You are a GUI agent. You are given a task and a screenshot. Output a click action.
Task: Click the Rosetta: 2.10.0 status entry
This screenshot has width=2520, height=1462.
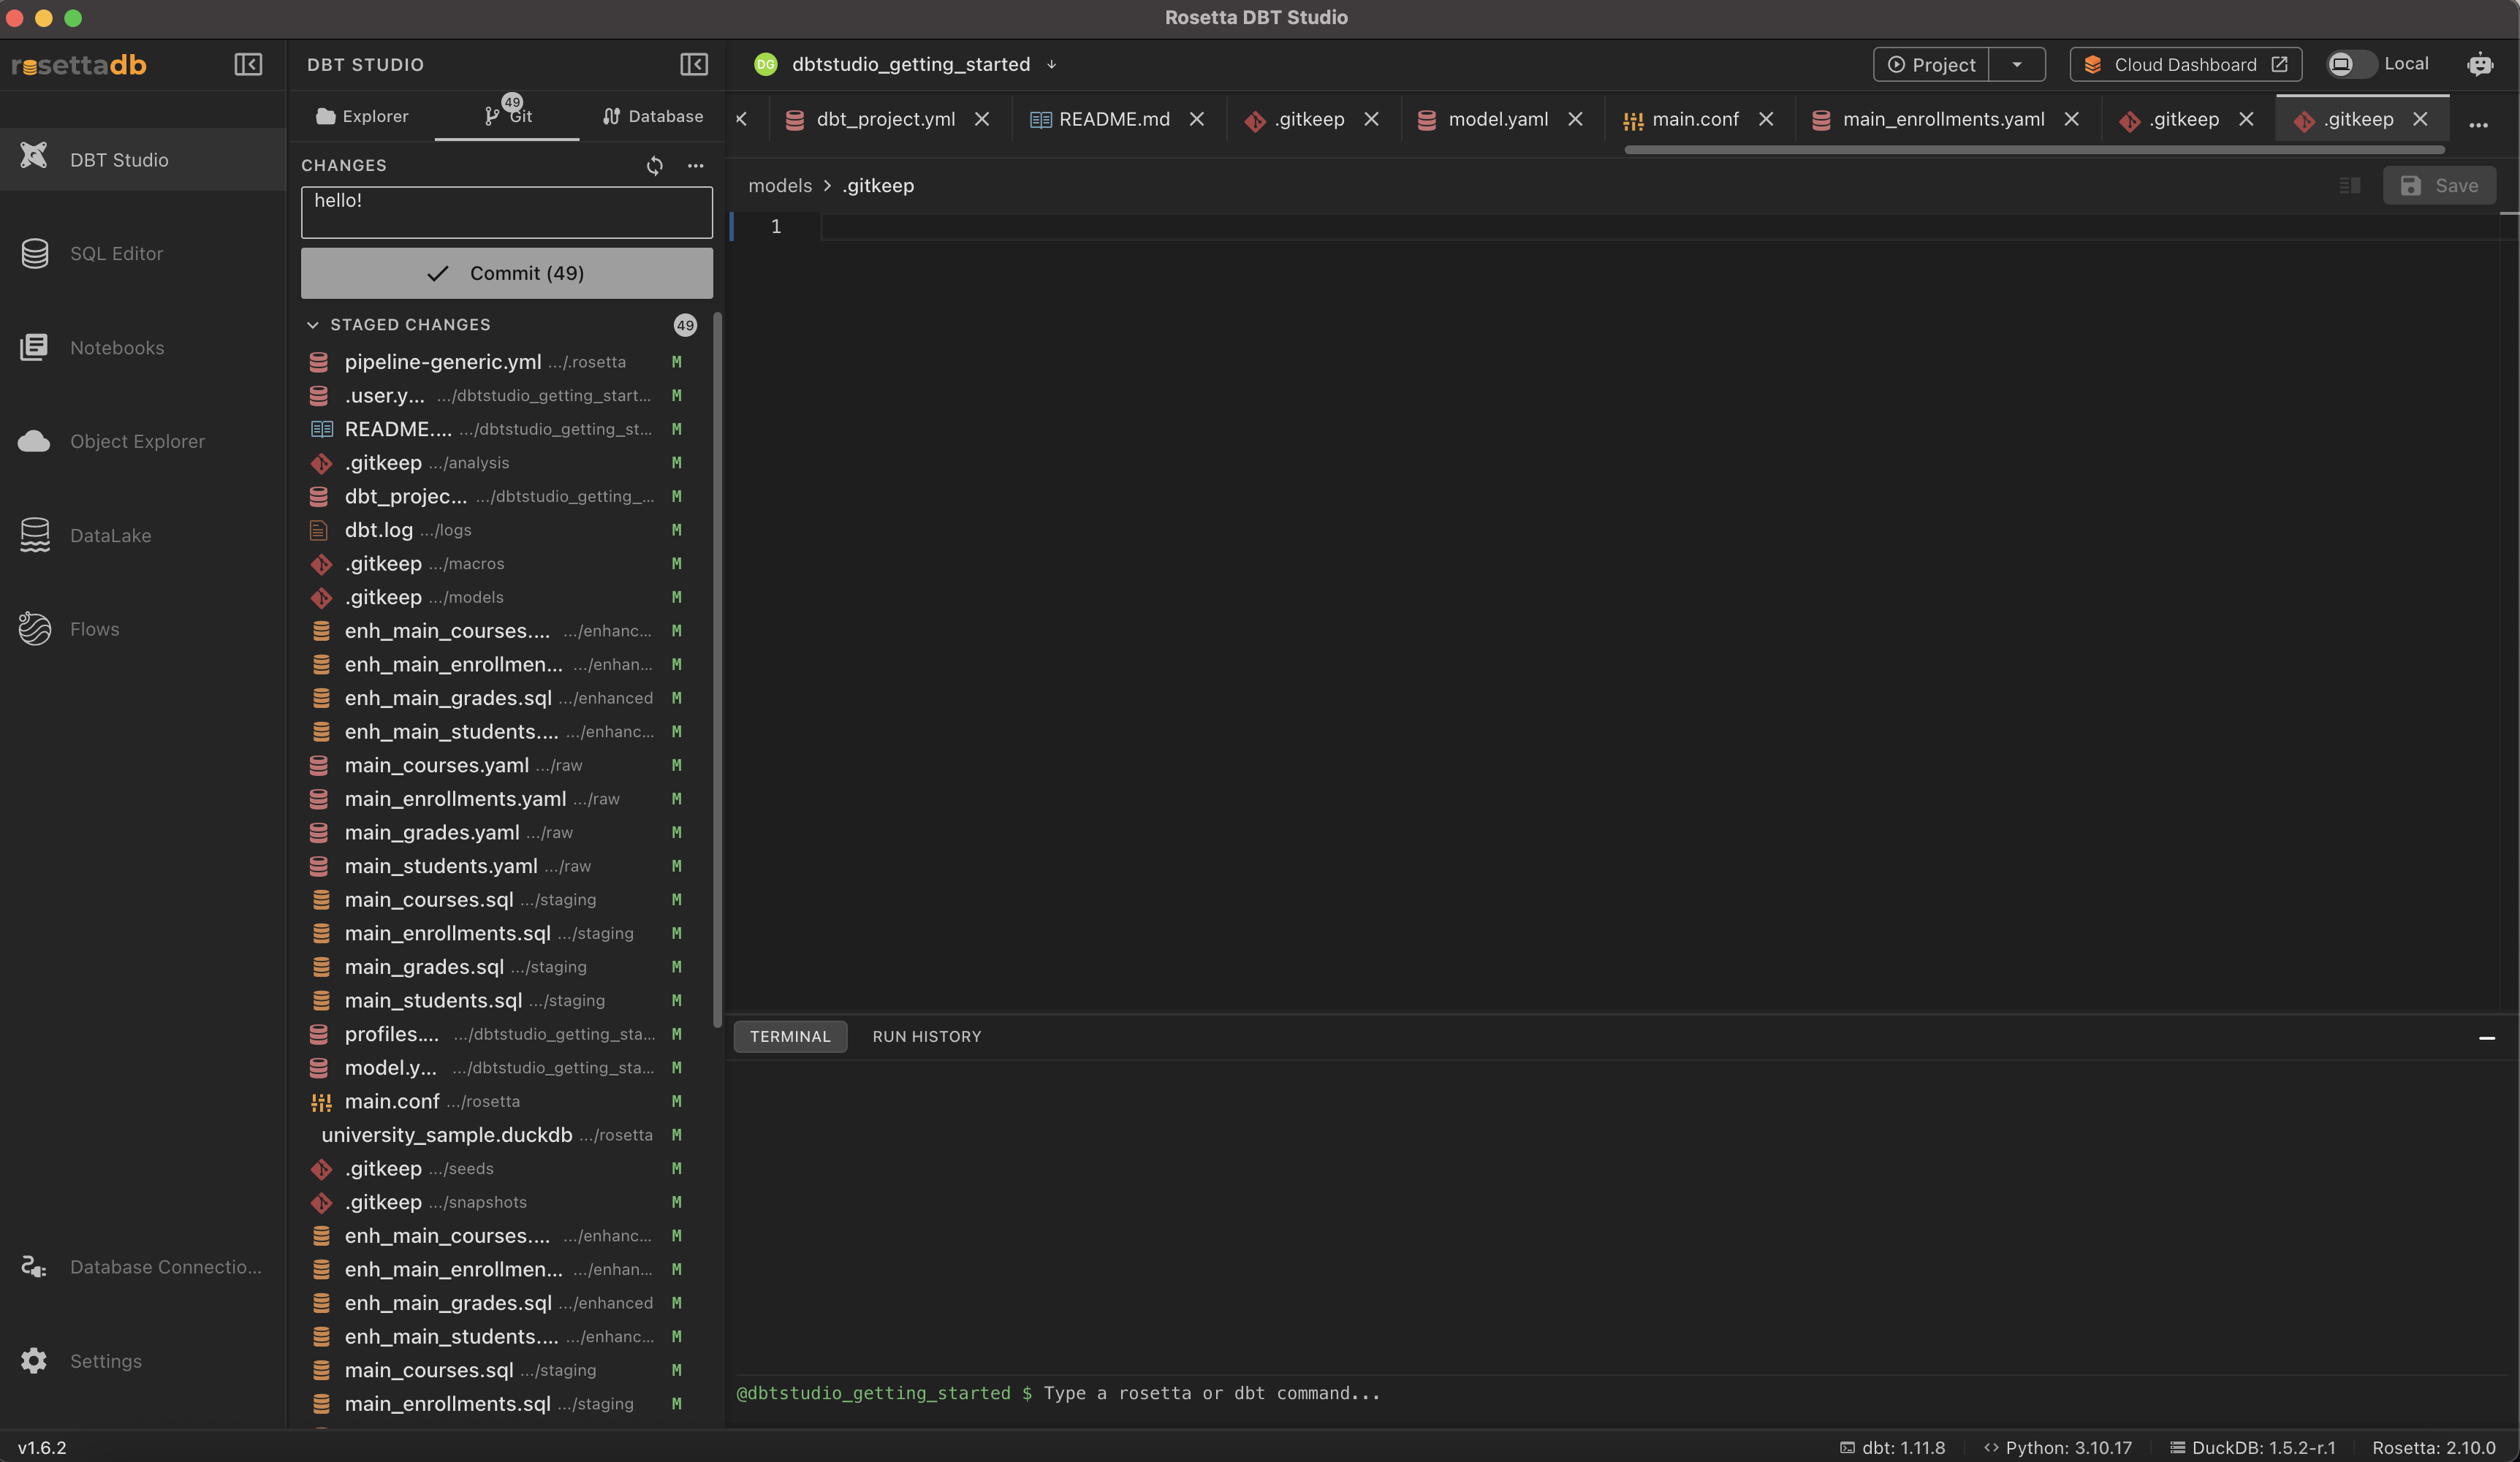click(x=2433, y=1447)
